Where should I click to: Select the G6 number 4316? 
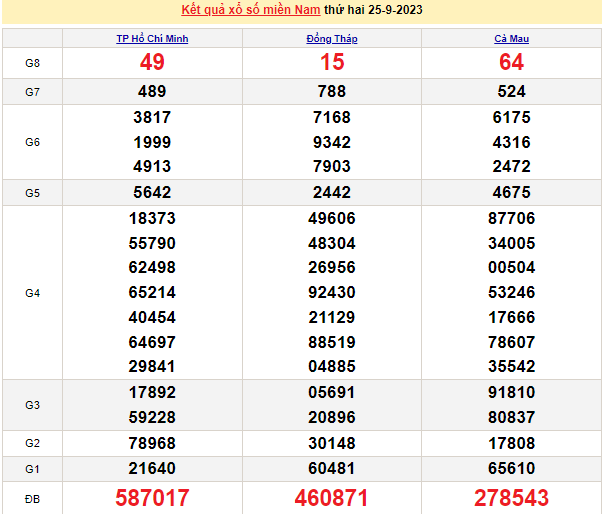pos(511,142)
